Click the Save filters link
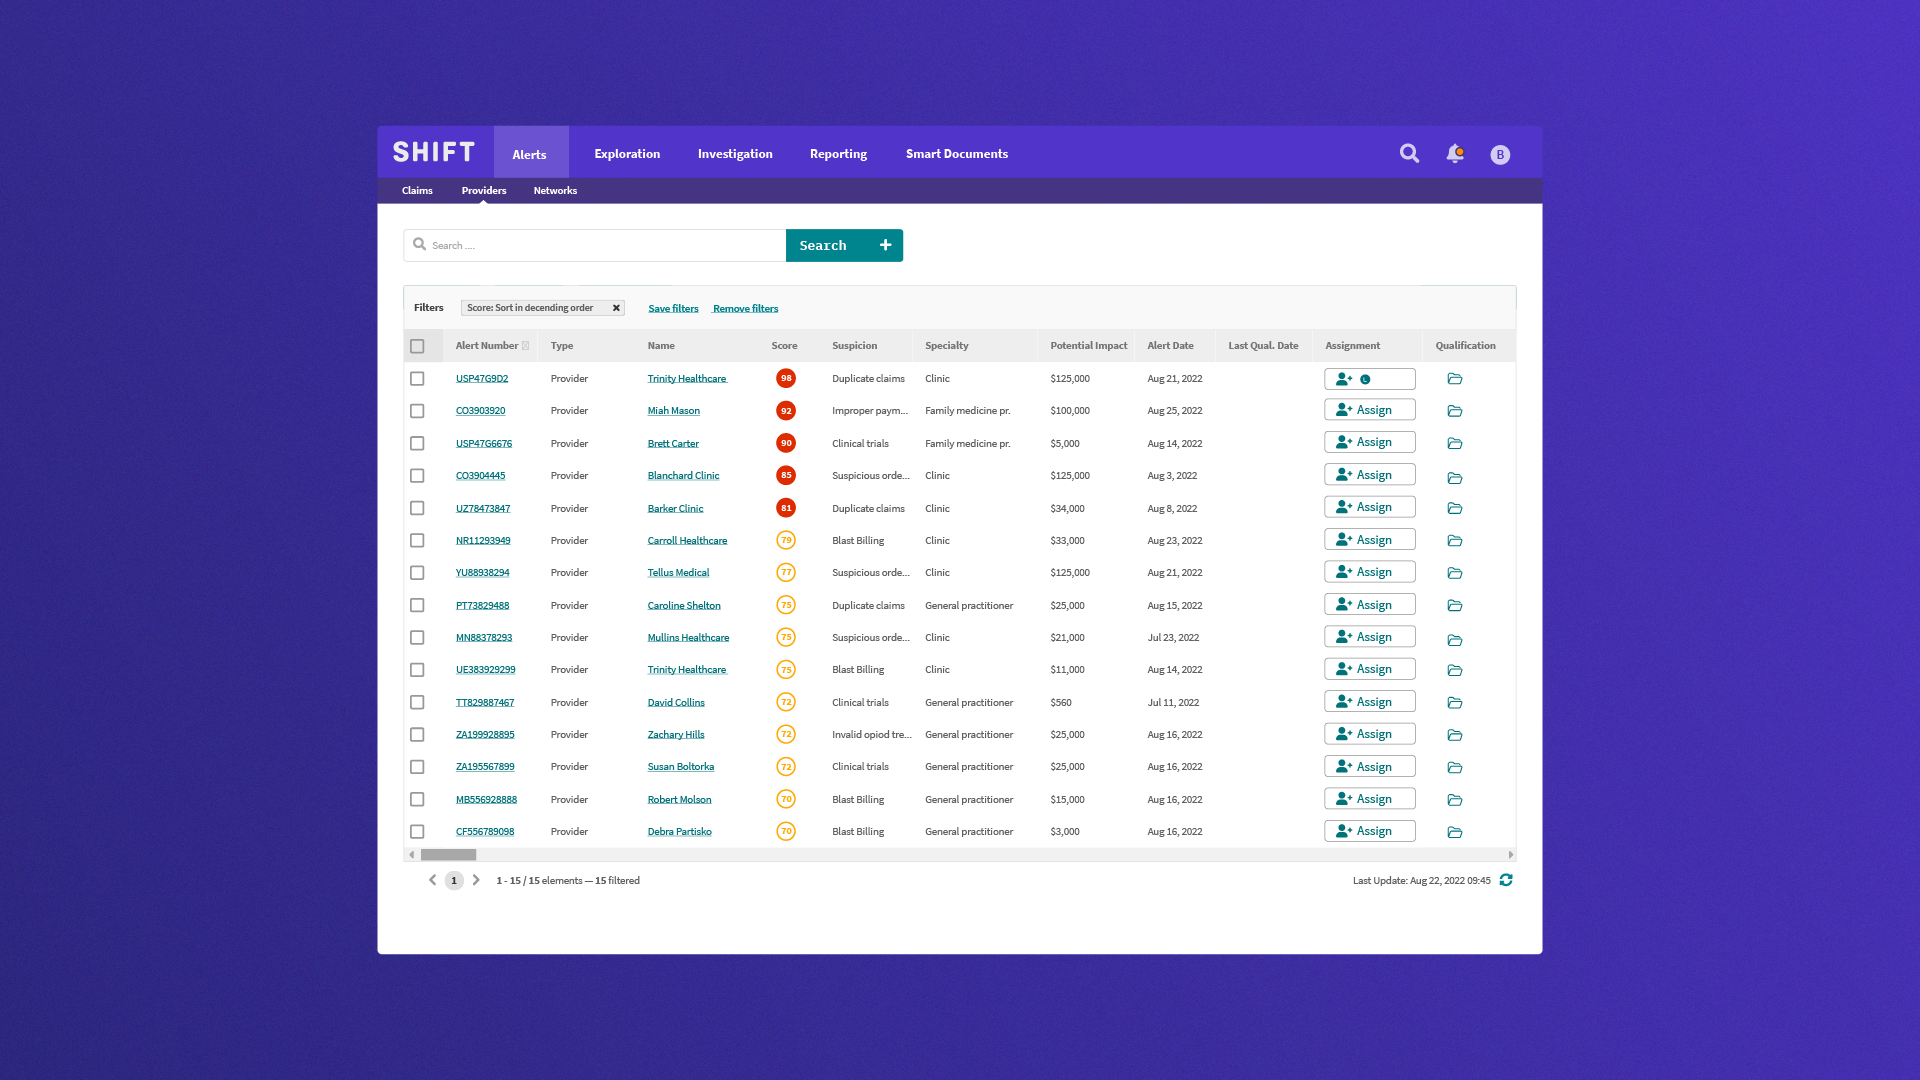This screenshot has height=1080, width=1920. click(673, 308)
